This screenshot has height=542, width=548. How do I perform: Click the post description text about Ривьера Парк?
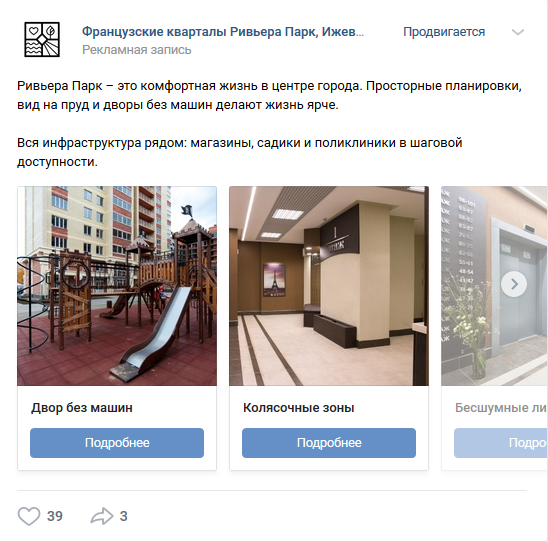point(269,124)
